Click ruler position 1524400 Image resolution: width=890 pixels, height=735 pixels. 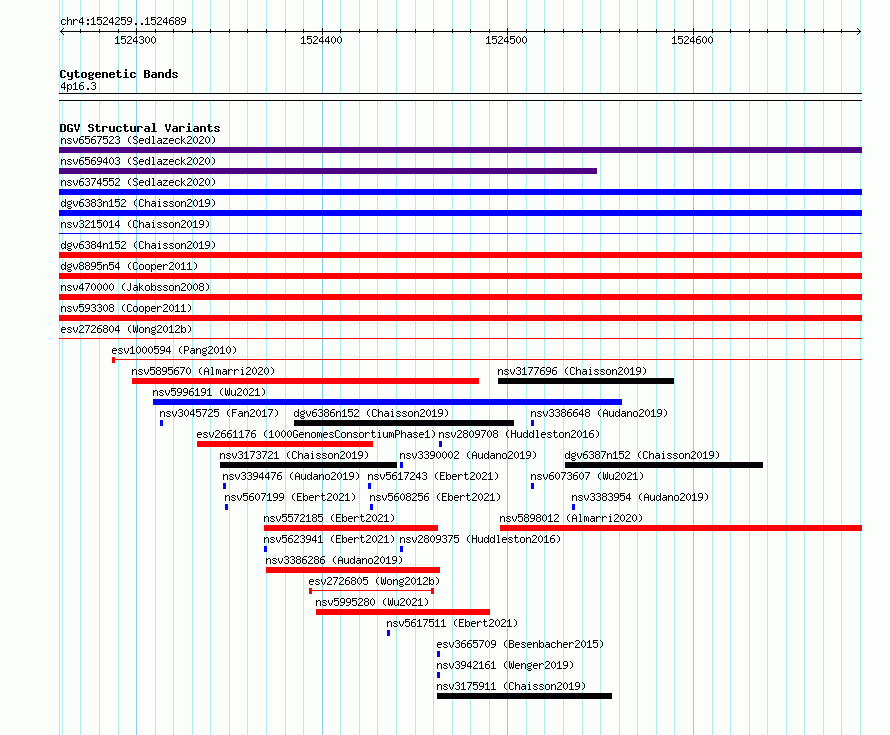[321, 40]
